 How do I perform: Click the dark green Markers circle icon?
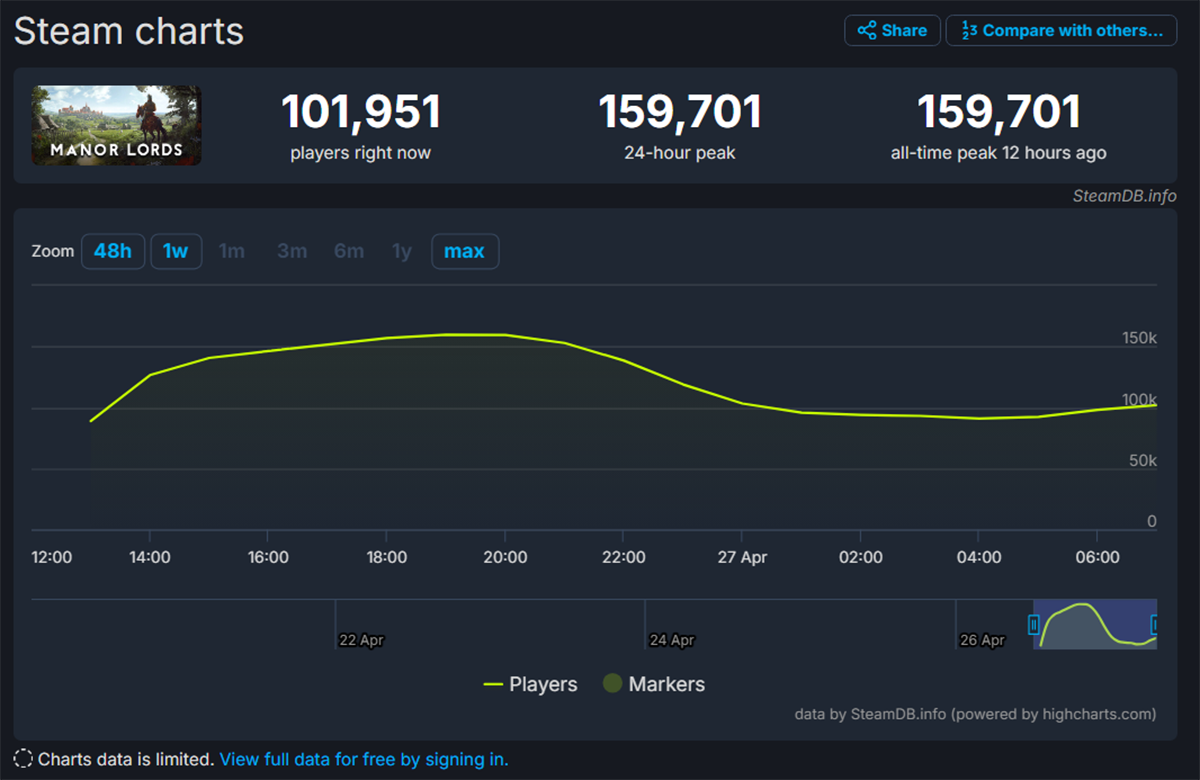[612, 684]
